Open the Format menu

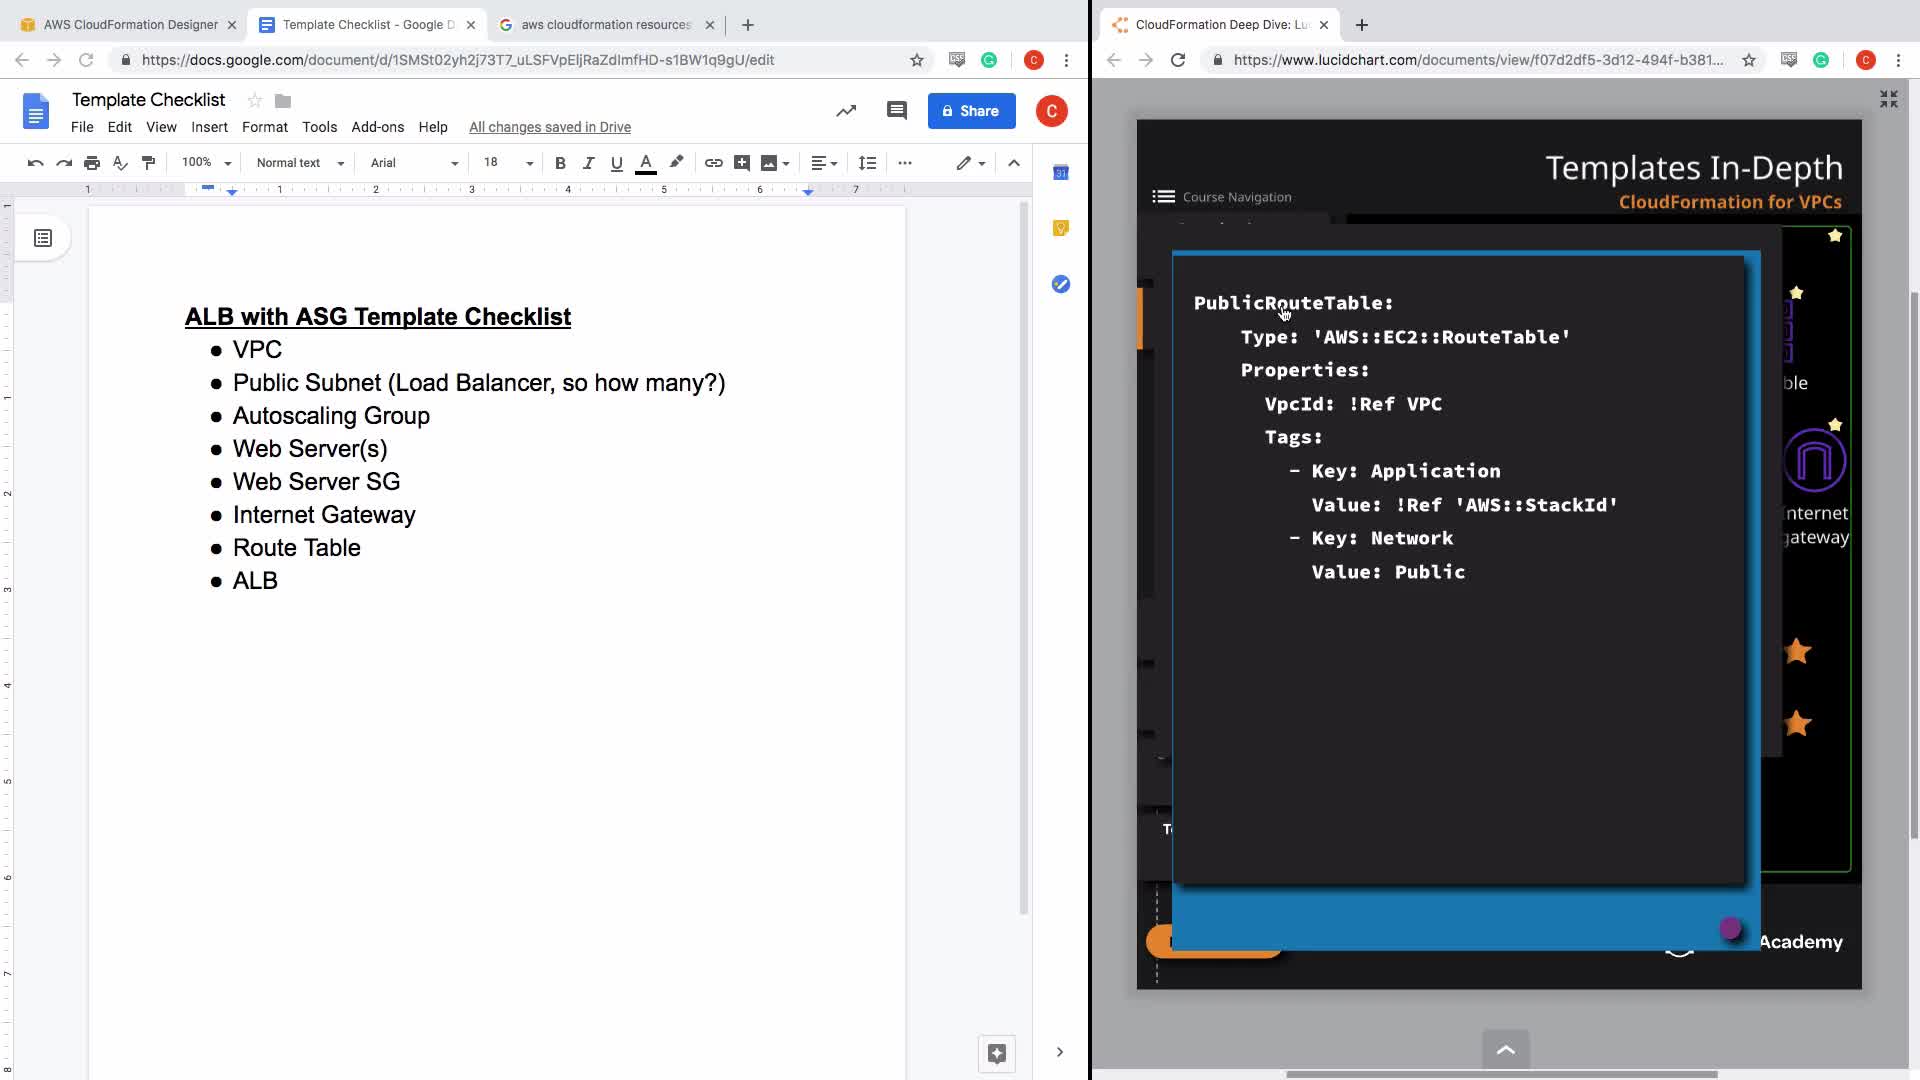[x=264, y=127]
